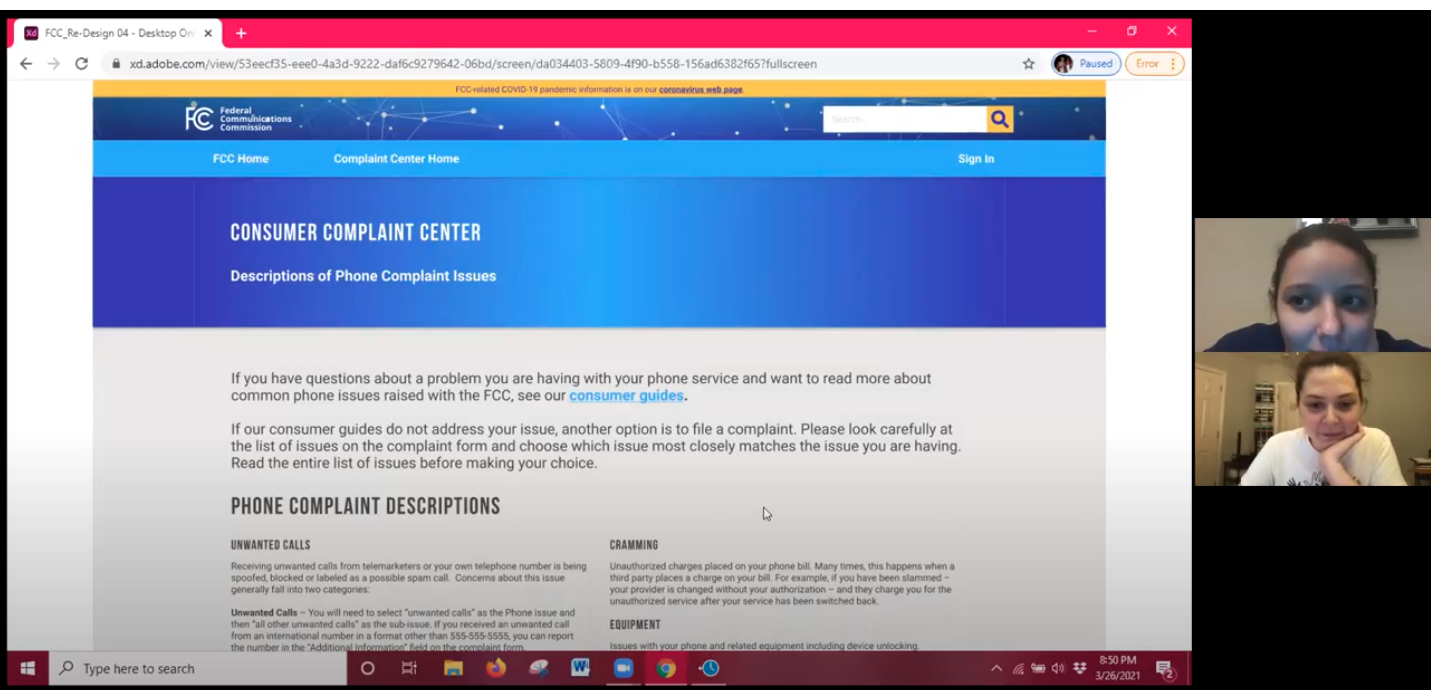1431x700 pixels.
Task: Click the "CRAMMING" section heading
Action: pos(634,546)
